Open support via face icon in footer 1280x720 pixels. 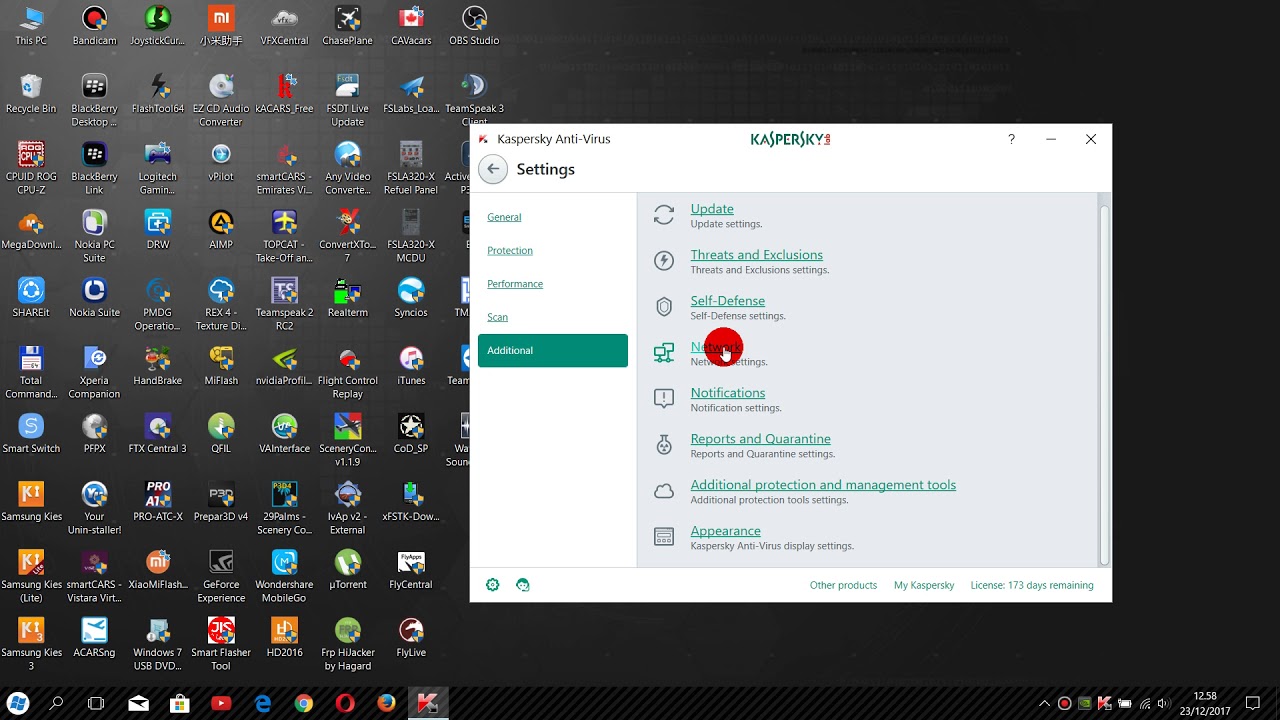[x=522, y=585]
